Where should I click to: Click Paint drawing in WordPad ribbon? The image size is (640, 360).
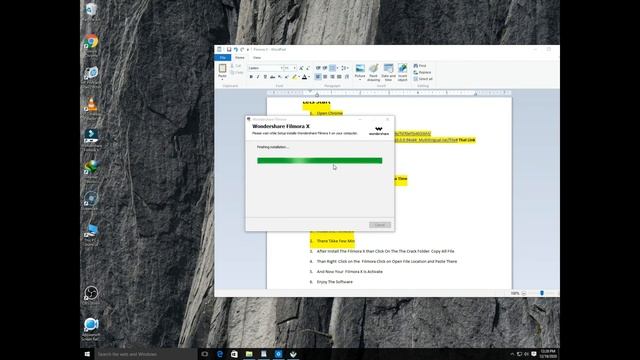[373, 73]
